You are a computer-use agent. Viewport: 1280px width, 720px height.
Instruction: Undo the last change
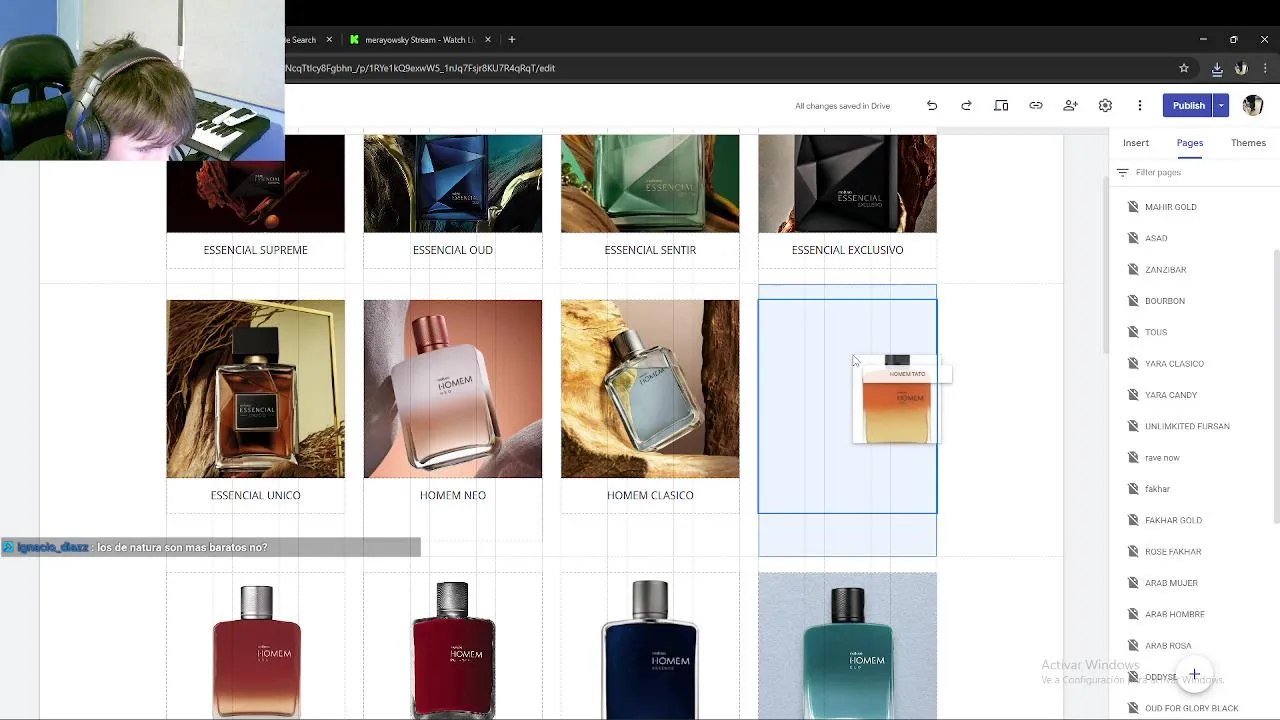932,105
